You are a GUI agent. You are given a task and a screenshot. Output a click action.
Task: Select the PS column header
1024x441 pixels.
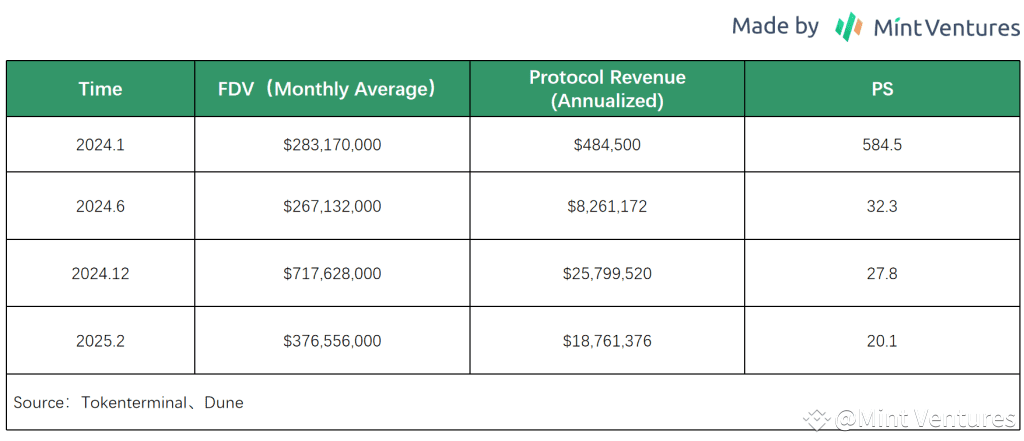(882, 89)
